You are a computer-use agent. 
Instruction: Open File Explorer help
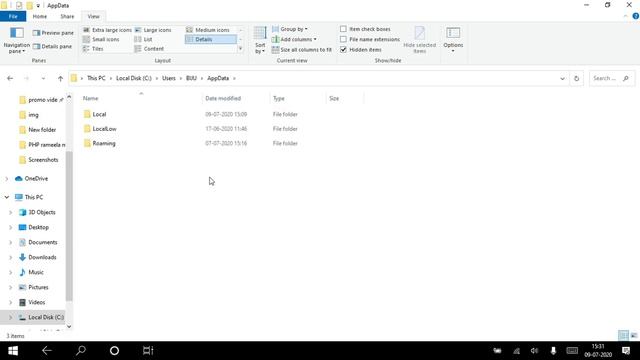[636, 16]
